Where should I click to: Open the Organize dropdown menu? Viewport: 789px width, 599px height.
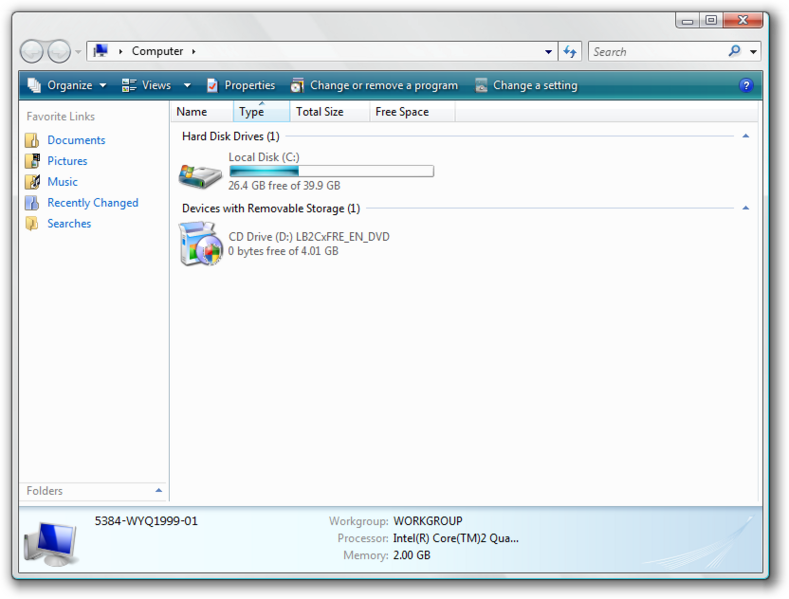pyautogui.click(x=66, y=85)
